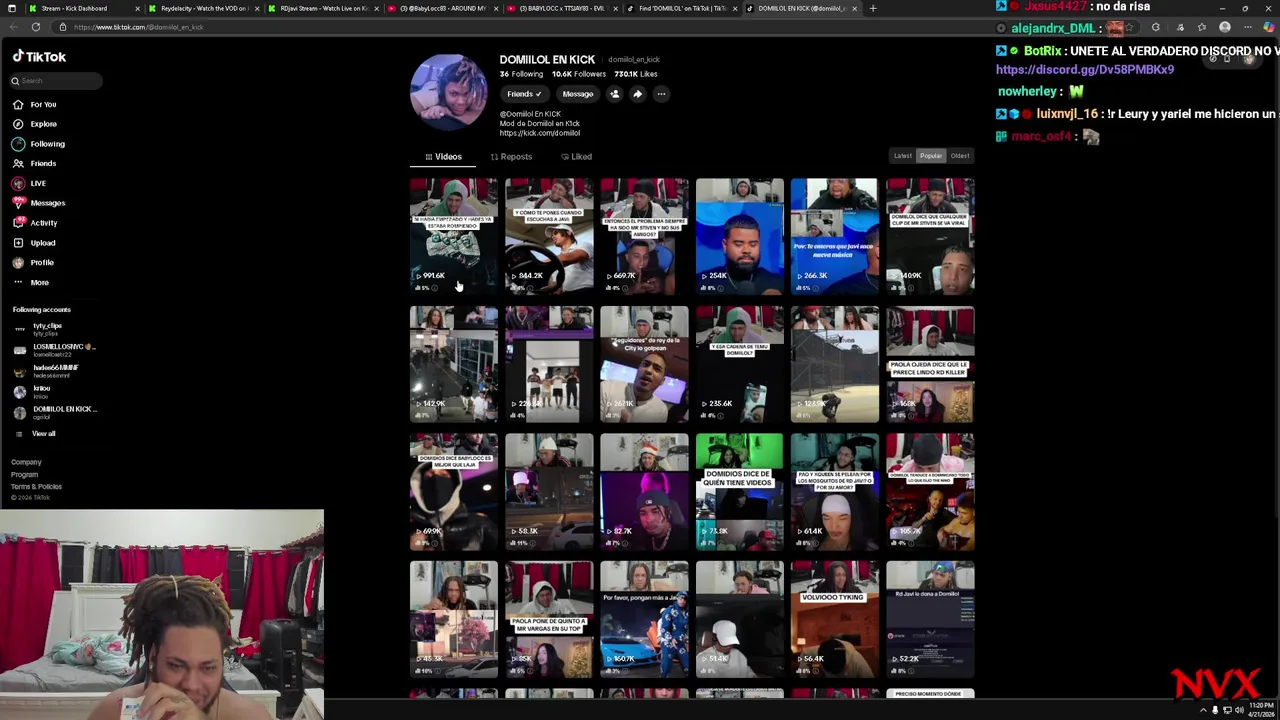Open Messages in the sidebar
Image resolution: width=1280 pixels, height=720 pixels.
coord(39,203)
